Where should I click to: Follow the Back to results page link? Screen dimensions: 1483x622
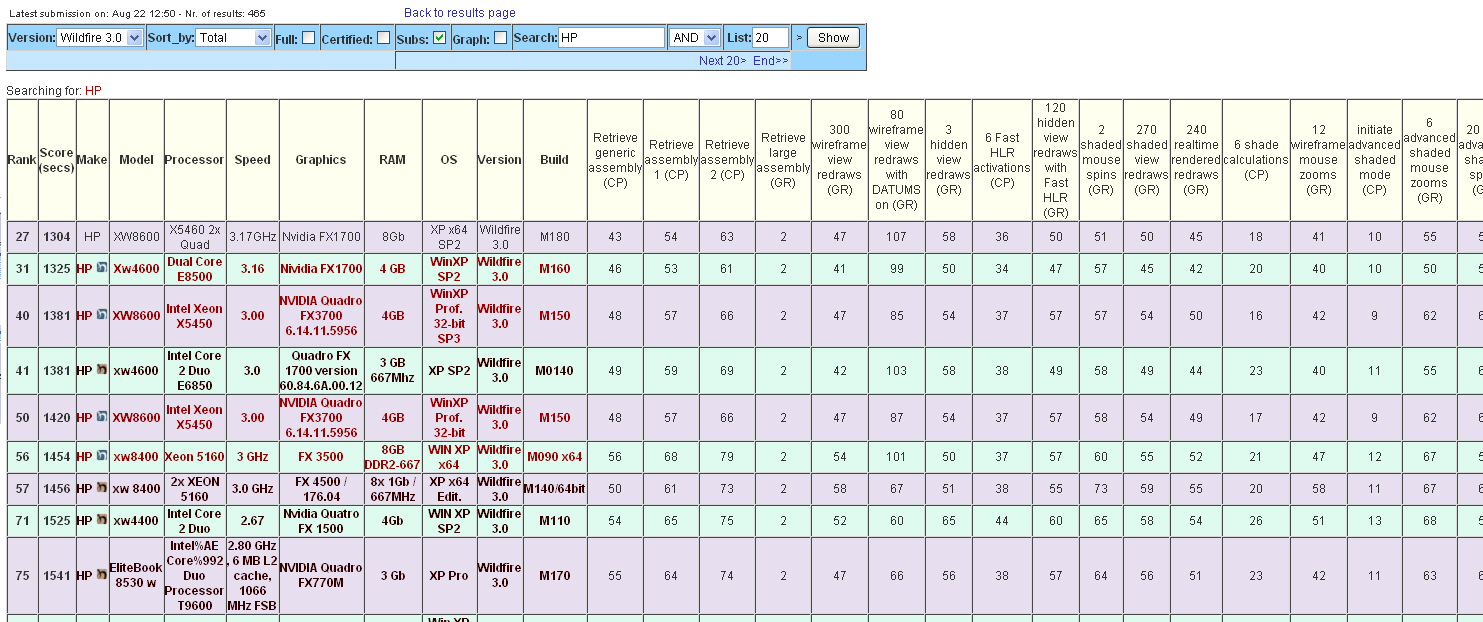pyautogui.click(x=460, y=13)
